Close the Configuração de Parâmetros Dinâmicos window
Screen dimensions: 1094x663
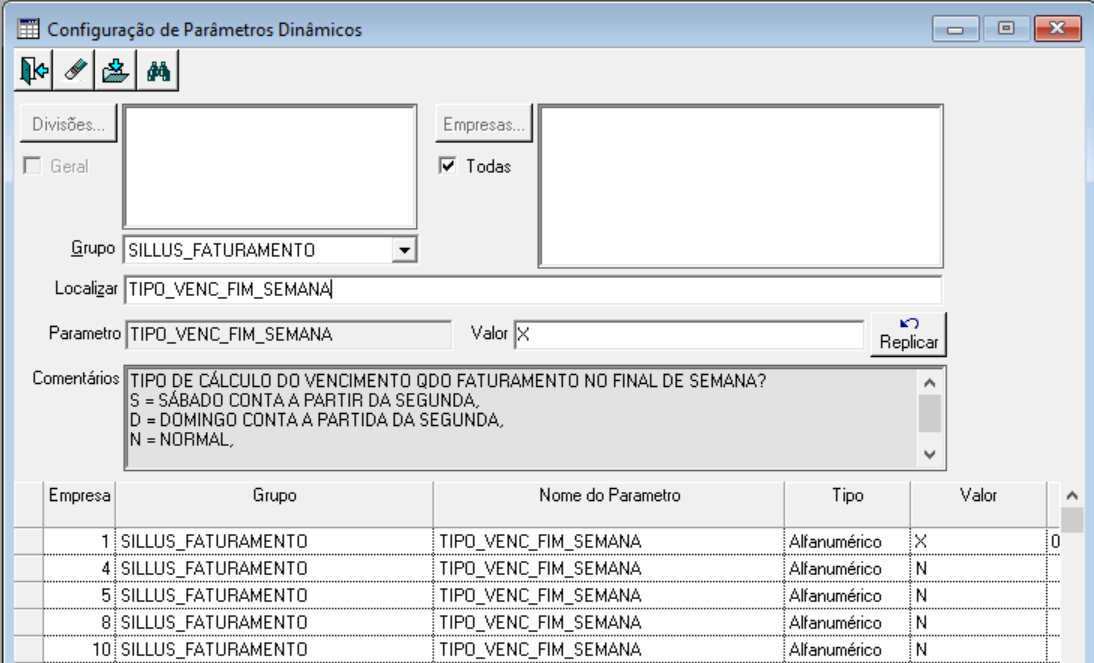[x=1057, y=29]
